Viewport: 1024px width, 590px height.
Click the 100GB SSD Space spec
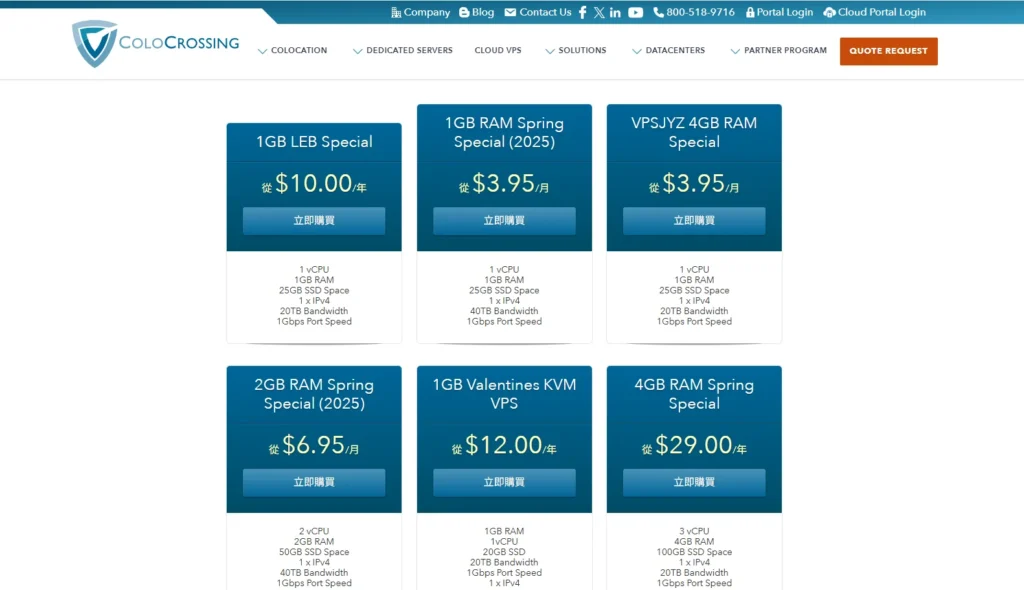(x=694, y=552)
